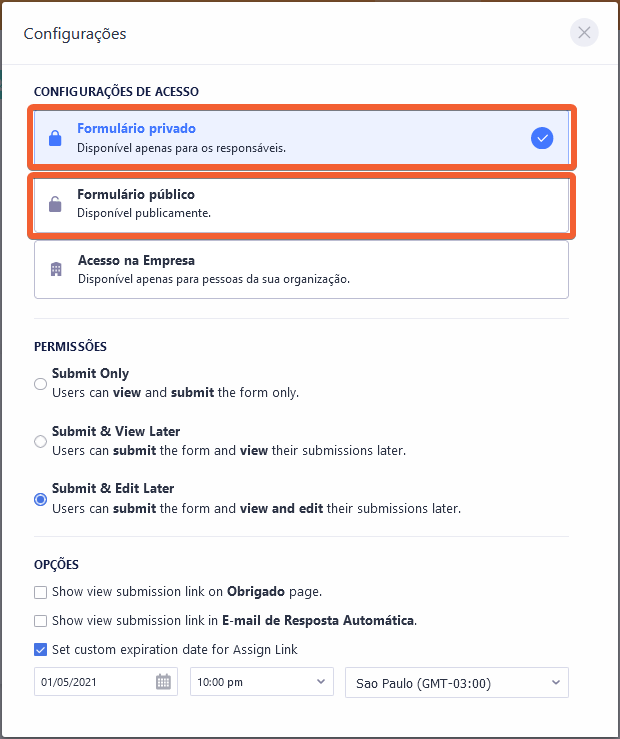
Task: Uncheck Set custom expiration date for Assign Link
Action: pyautogui.click(x=41, y=649)
